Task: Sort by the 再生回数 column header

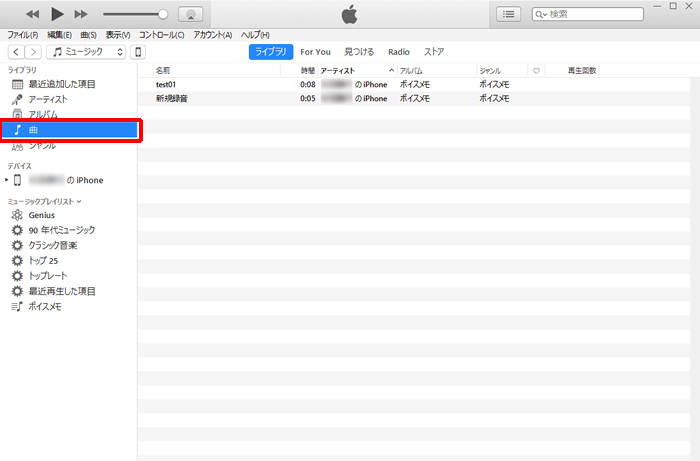Action: [x=572, y=71]
